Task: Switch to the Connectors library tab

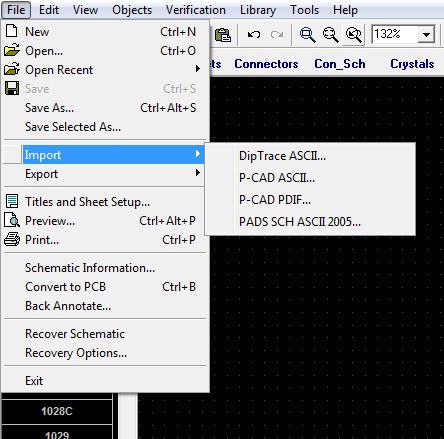Action: point(266,64)
